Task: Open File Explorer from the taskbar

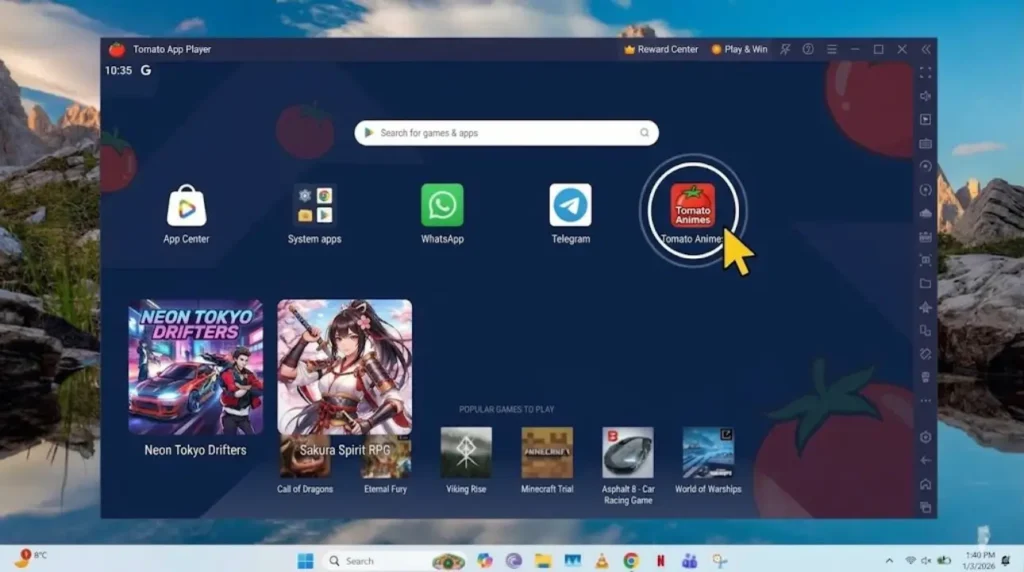Action: point(543,561)
